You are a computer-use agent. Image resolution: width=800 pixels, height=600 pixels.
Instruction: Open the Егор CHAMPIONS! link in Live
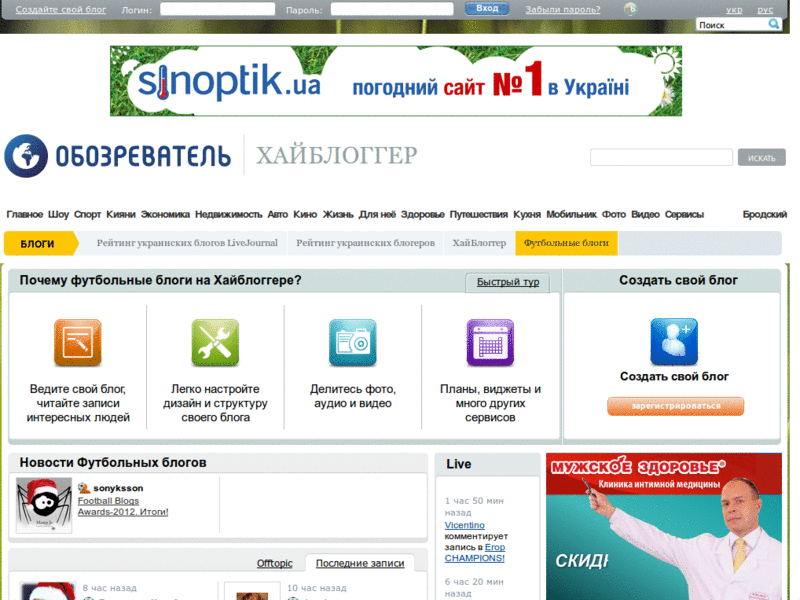coord(475,553)
